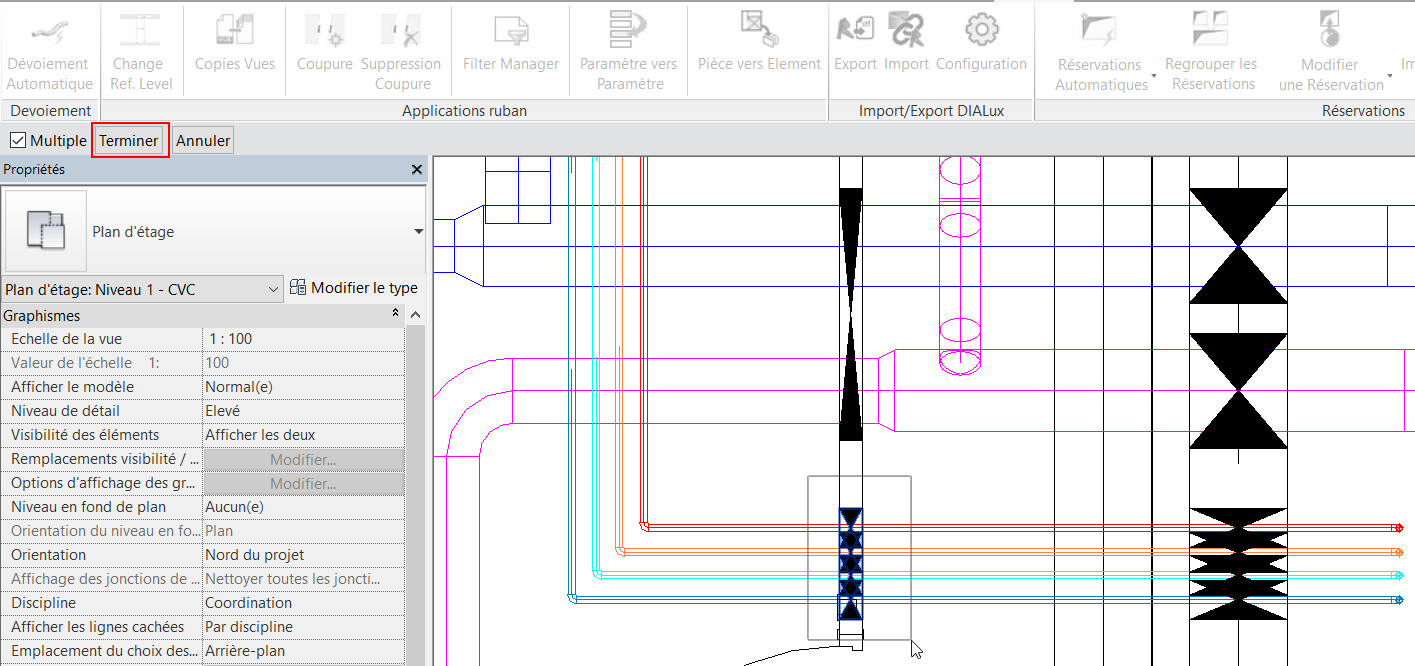Open Modifier une Réservation dropdown arrow

1389,76
